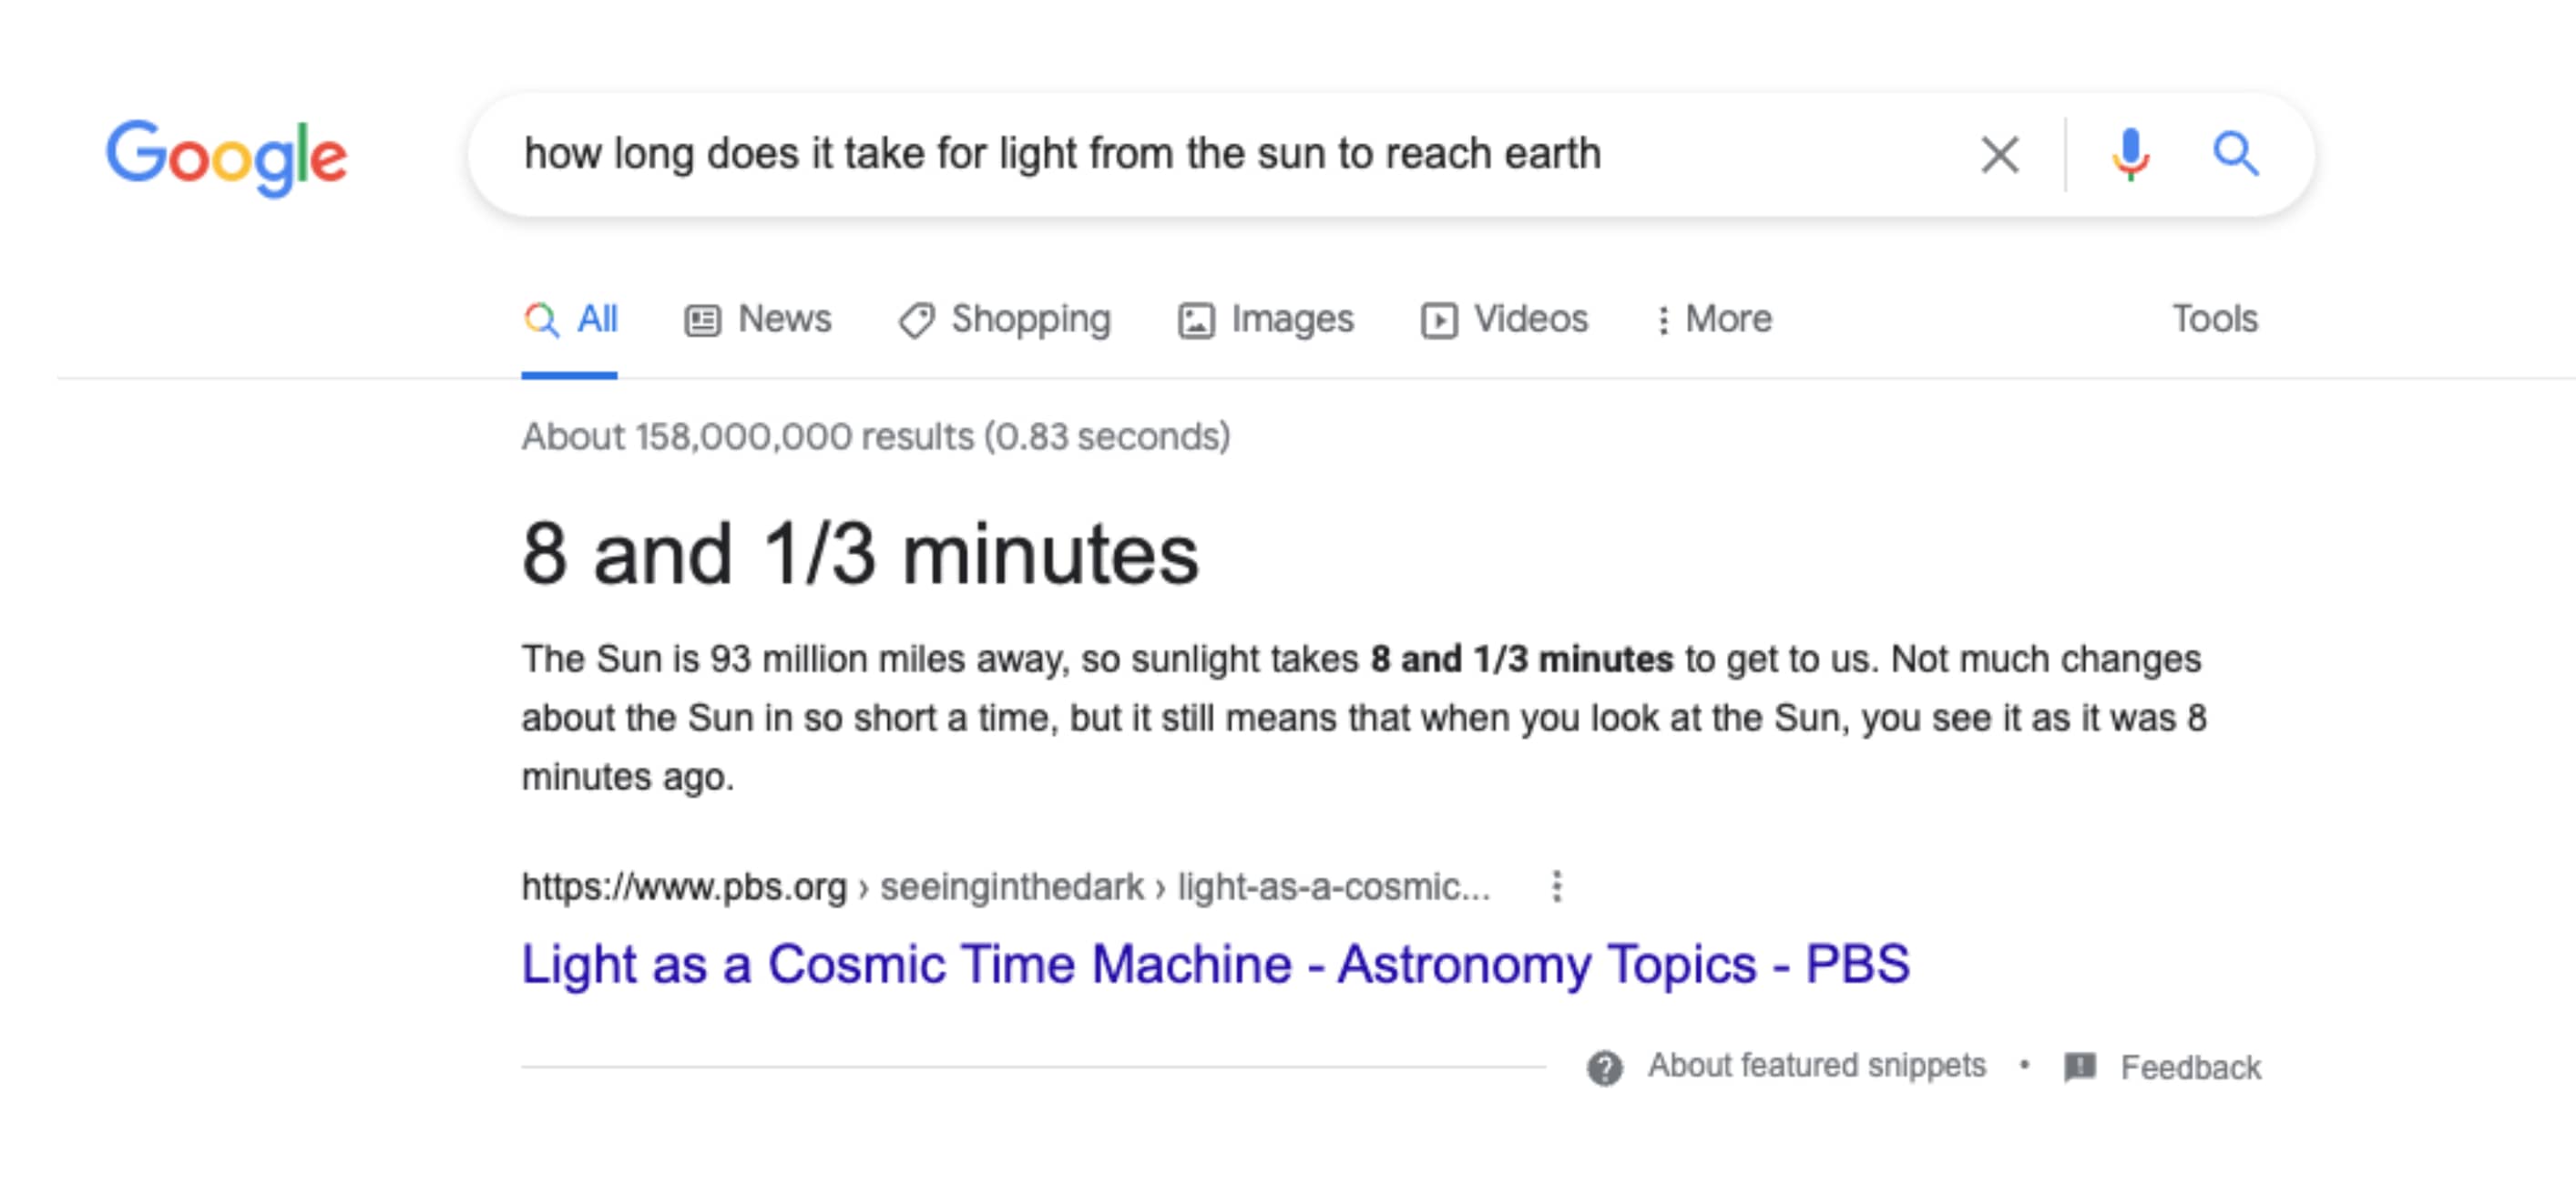This screenshot has width=2576, height=1196.
Task: Open the More dropdown menu
Action: click(x=1714, y=319)
